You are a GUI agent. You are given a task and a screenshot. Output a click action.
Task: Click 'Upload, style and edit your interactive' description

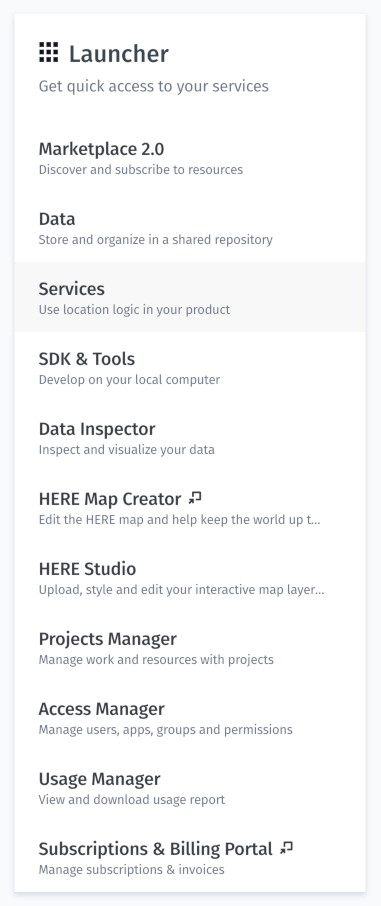coord(182,590)
